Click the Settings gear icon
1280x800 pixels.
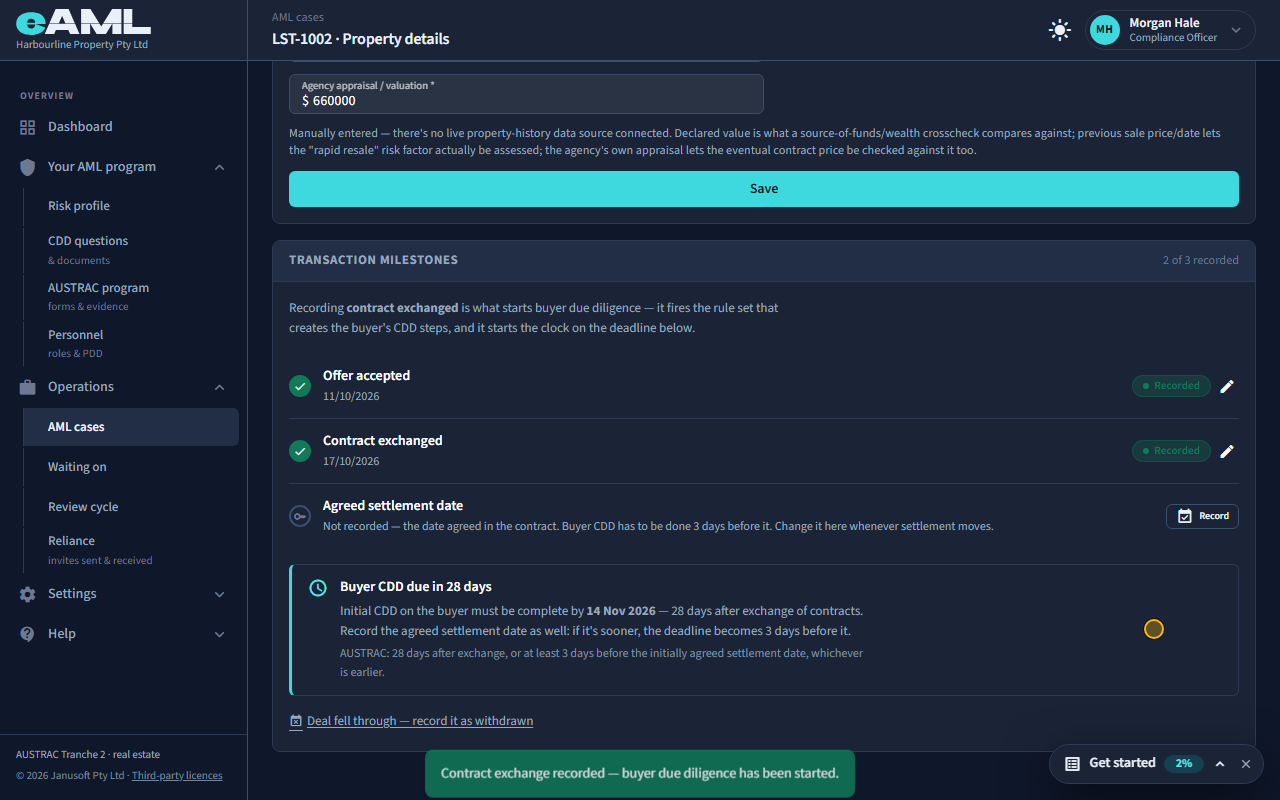[28, 594]
